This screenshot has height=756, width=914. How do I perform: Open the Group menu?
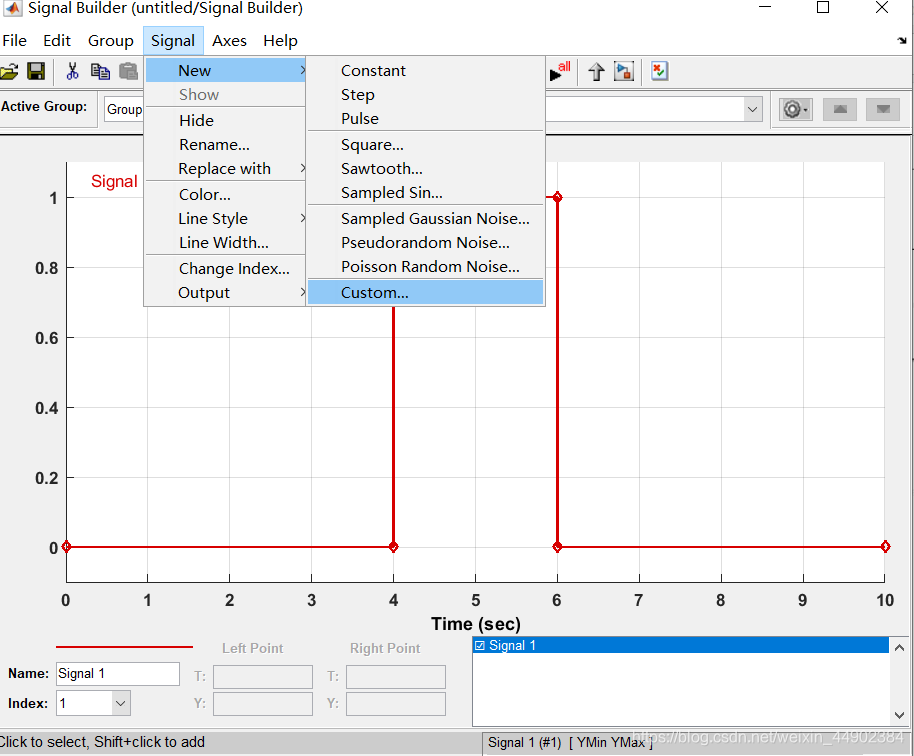pyautogui.click(x=111, y=41)
